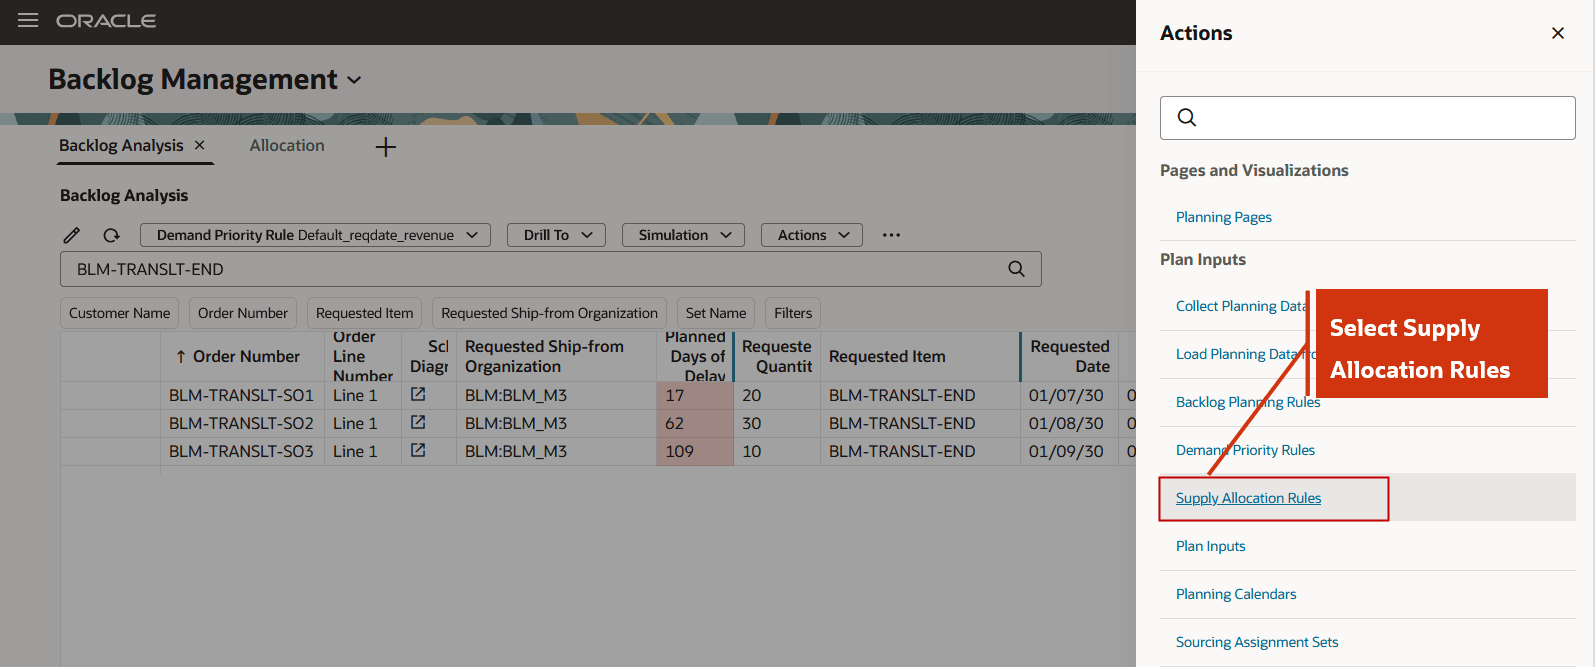Image resolution: width=1595 pixels, height=667 pixels.
Task: Open the Collect Planning Data link
Action: pyautogui.click(x=1241, y=306)
